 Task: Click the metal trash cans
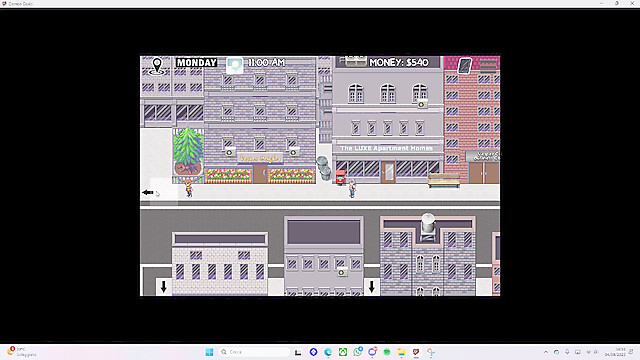click(324, 168)
